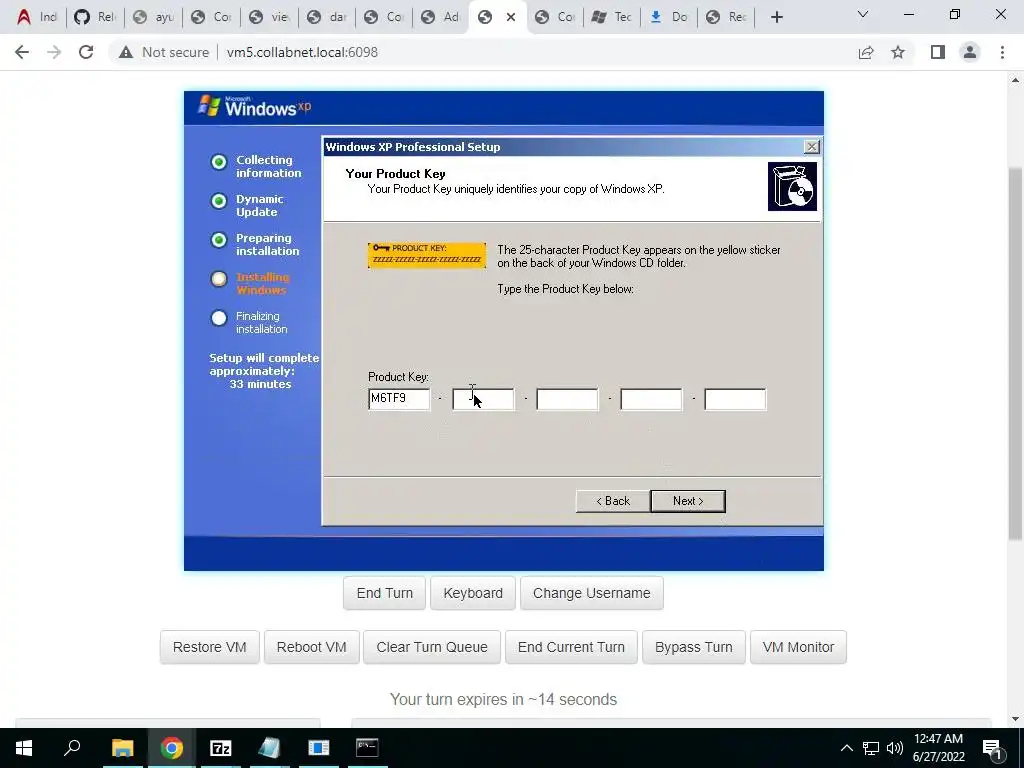Open VM Monitor button
This screenshot has height=768, width=1024.
pos(798,647)
